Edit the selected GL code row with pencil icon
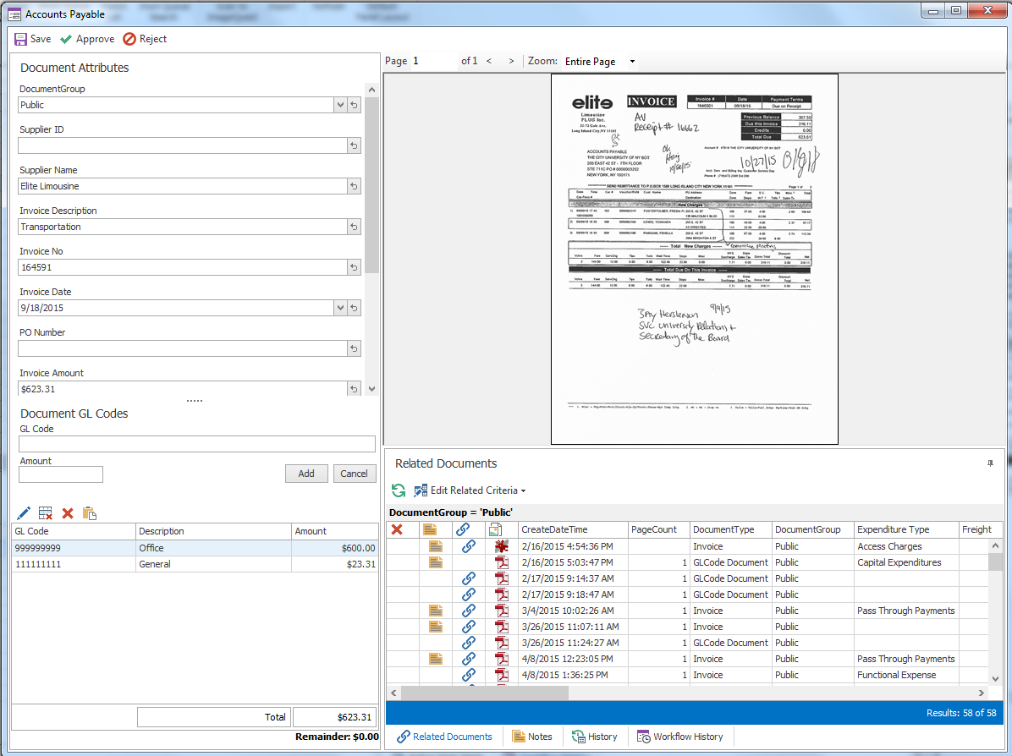The height and width of the screenshot is (756, 1012). (x=24, y=513)
